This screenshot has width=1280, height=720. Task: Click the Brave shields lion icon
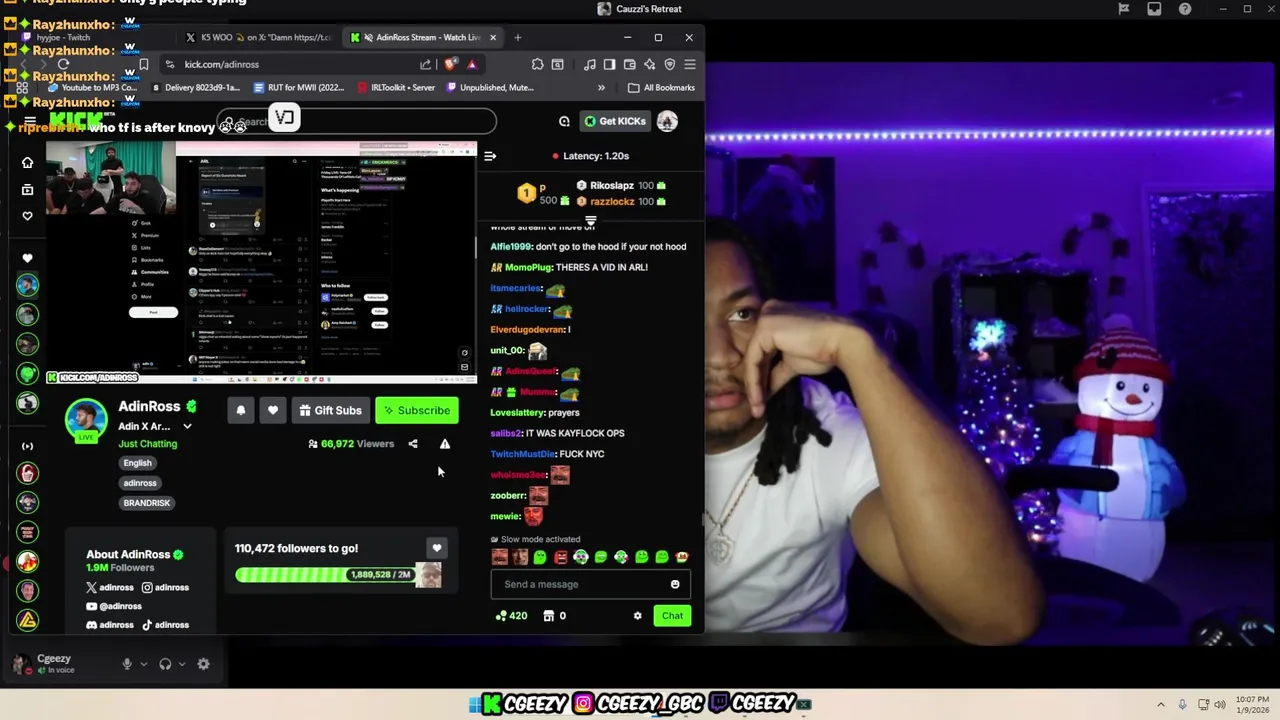[x=451, y=64]
